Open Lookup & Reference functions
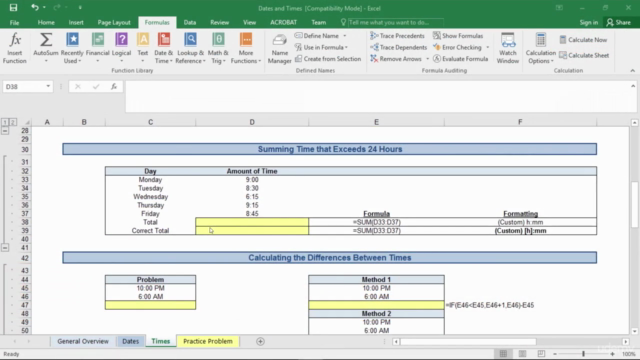This screenshot has width=640, height=360. pyautogui.click(x=190, y=48)
